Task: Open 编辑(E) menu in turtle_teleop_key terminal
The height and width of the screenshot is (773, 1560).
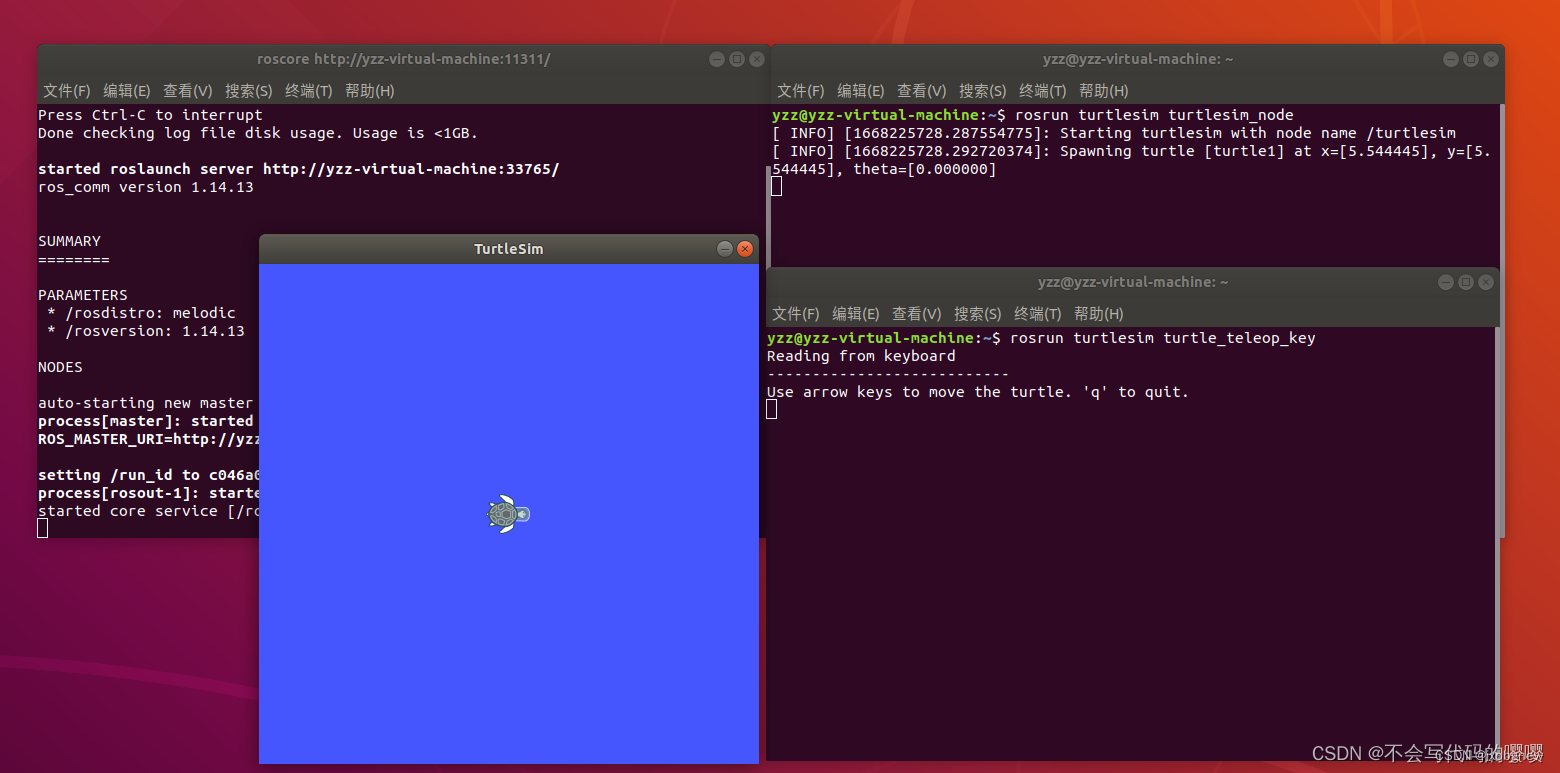Action: tap(856, 314)
